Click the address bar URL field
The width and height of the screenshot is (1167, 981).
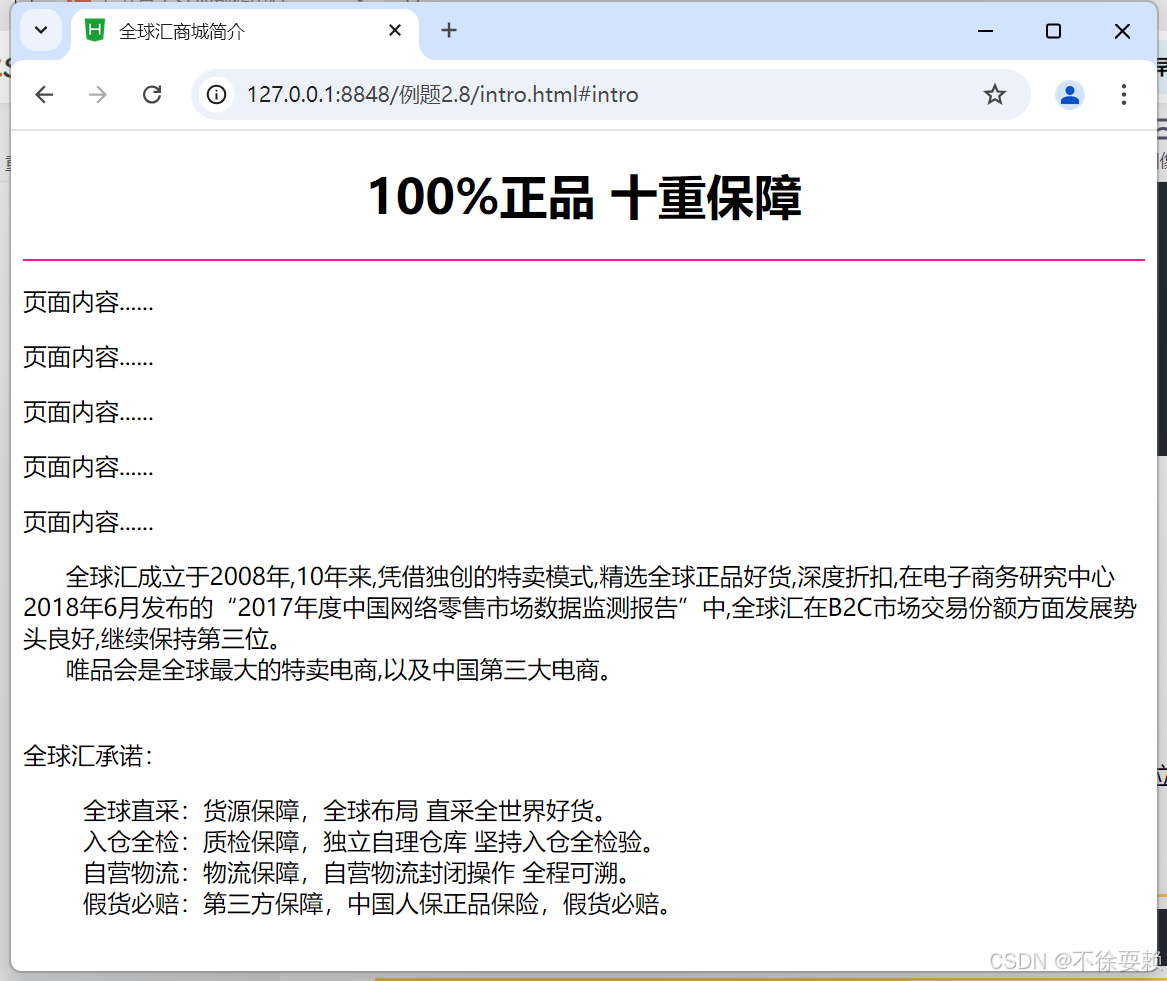610,95
